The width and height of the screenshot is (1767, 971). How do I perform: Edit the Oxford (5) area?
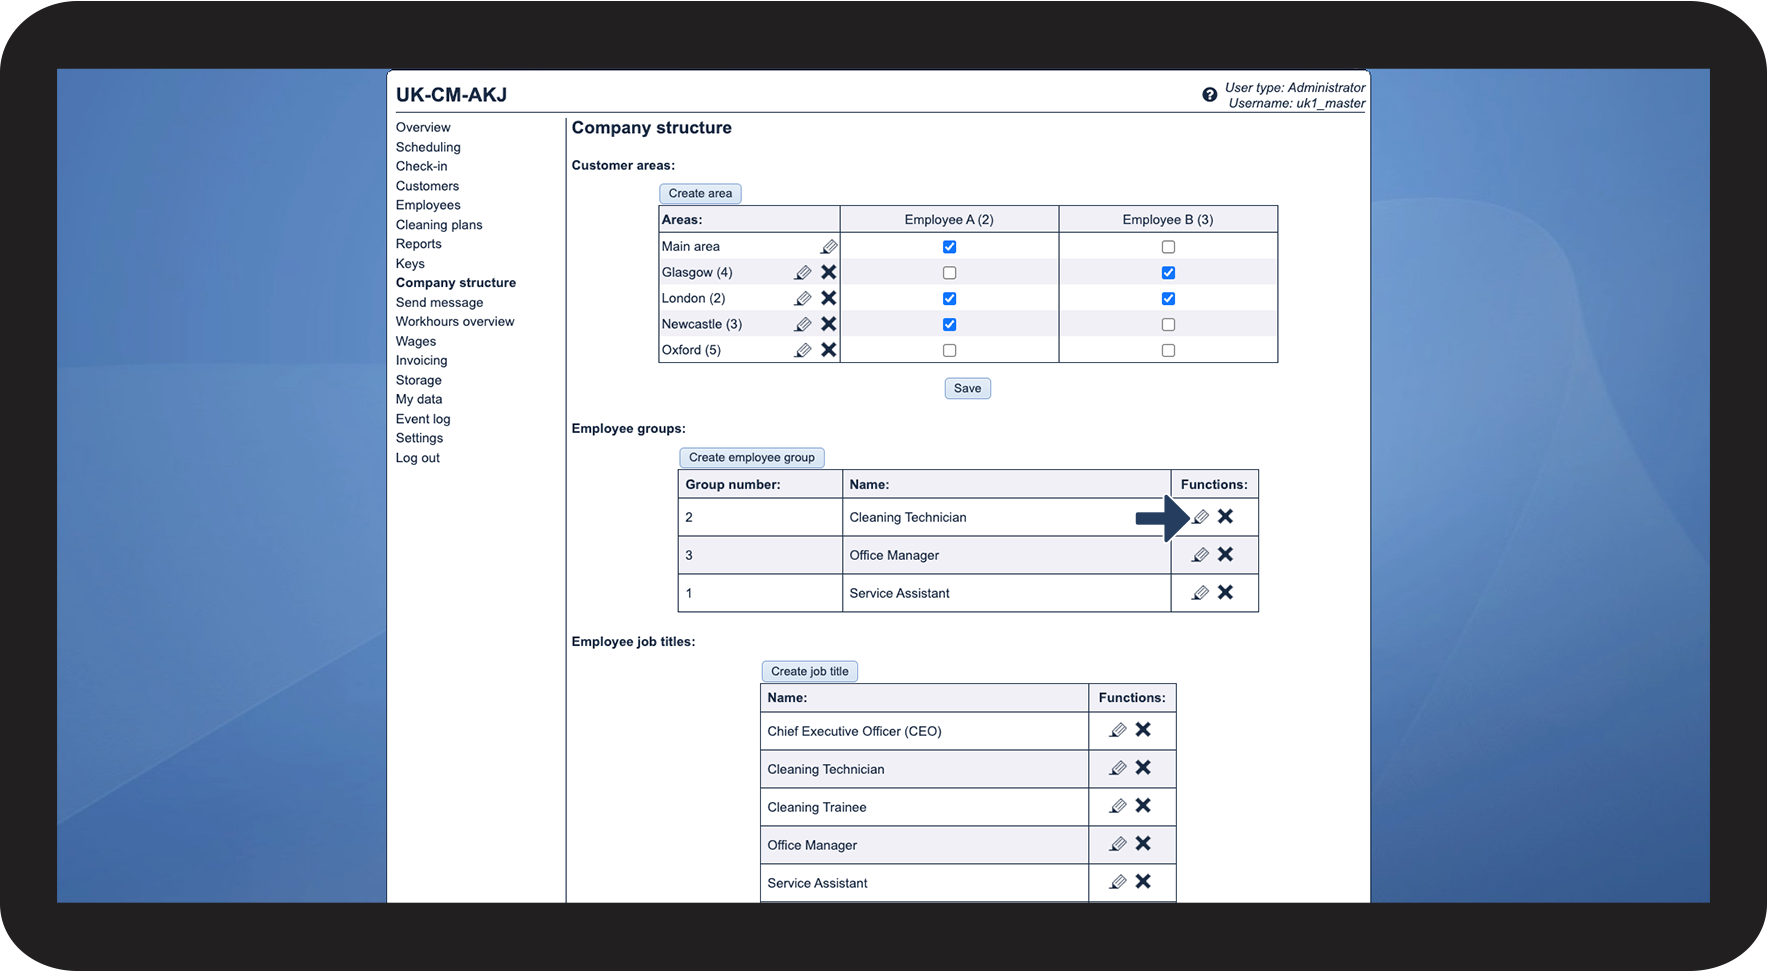pos(803,350)
